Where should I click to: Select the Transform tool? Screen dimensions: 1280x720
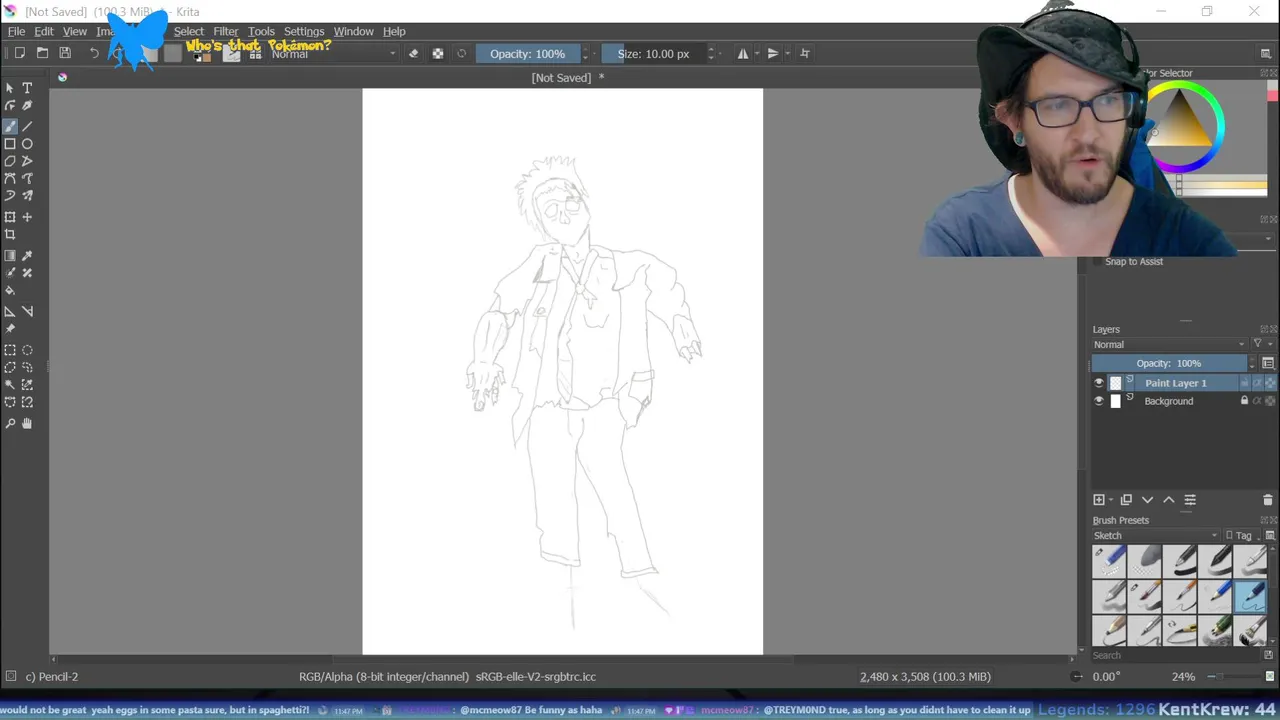click(10, 217)
